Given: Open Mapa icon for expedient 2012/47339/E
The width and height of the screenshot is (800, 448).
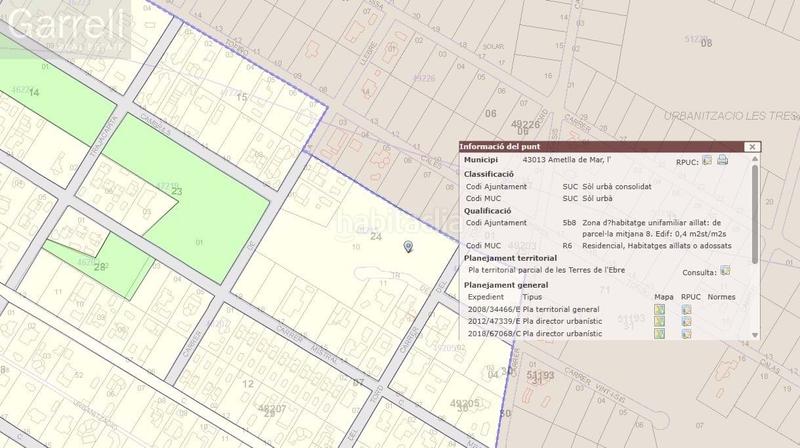Looking at the screenshot, I should click(660, 322).
